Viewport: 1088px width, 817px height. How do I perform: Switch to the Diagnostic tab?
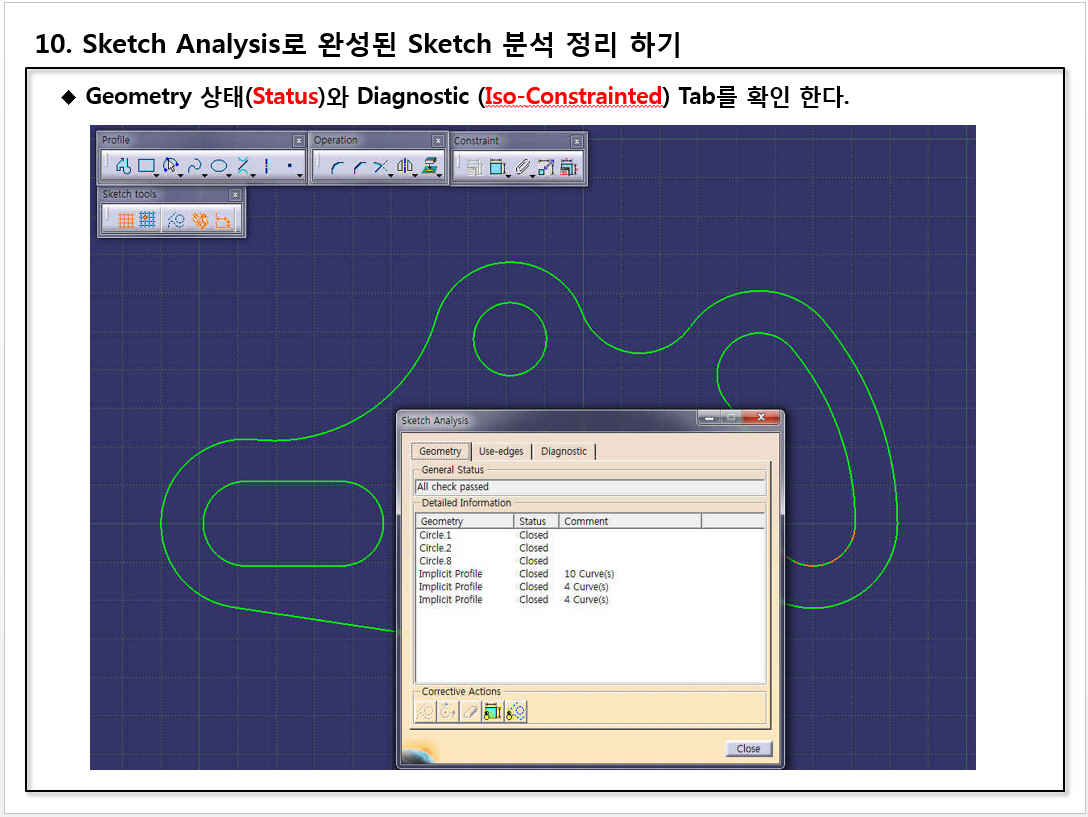tap(564, 451)
